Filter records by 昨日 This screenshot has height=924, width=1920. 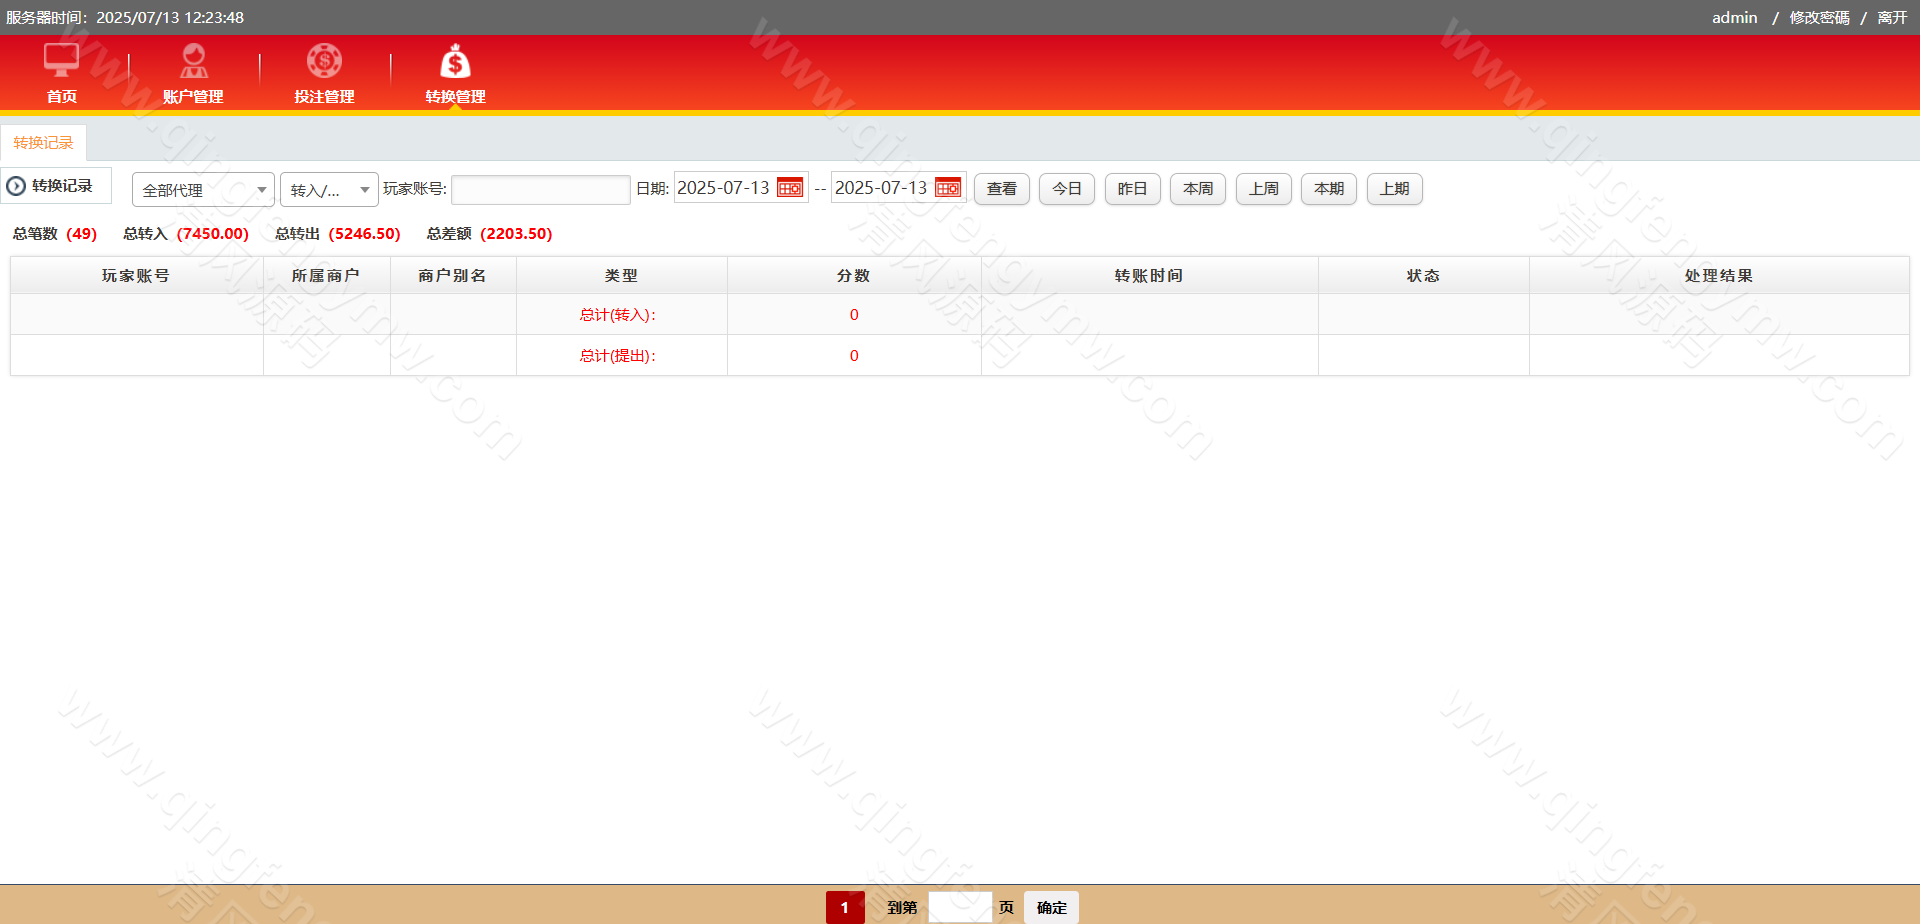[1132, 189]
